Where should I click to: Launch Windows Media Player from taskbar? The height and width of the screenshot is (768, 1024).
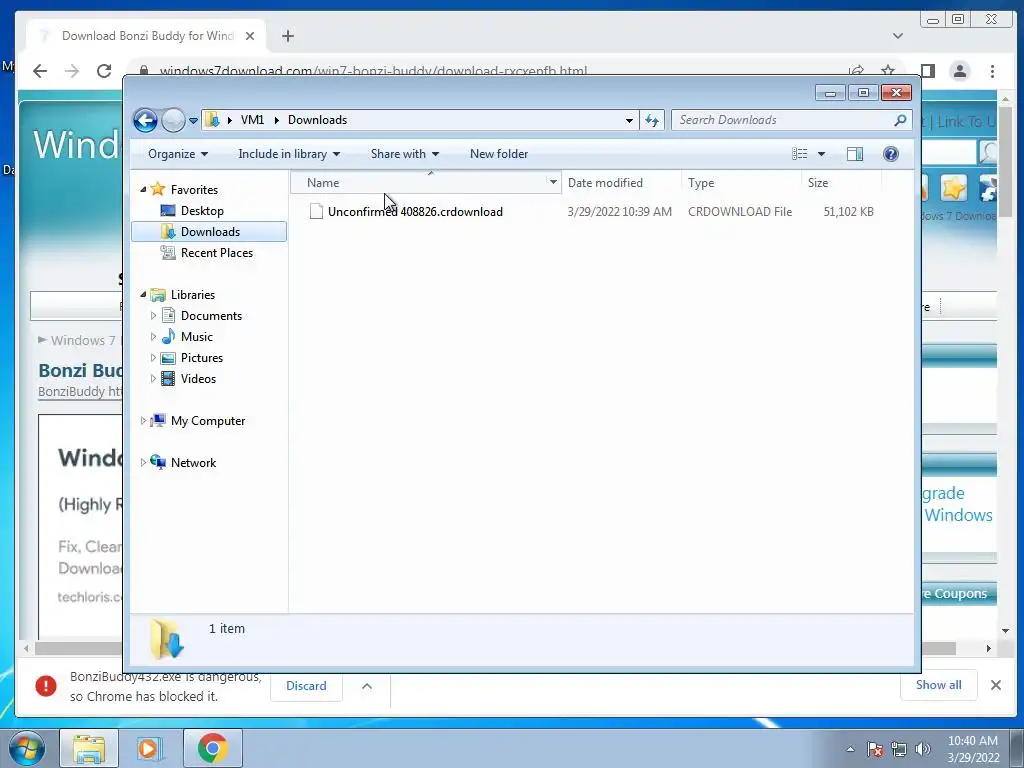(148, 748)
